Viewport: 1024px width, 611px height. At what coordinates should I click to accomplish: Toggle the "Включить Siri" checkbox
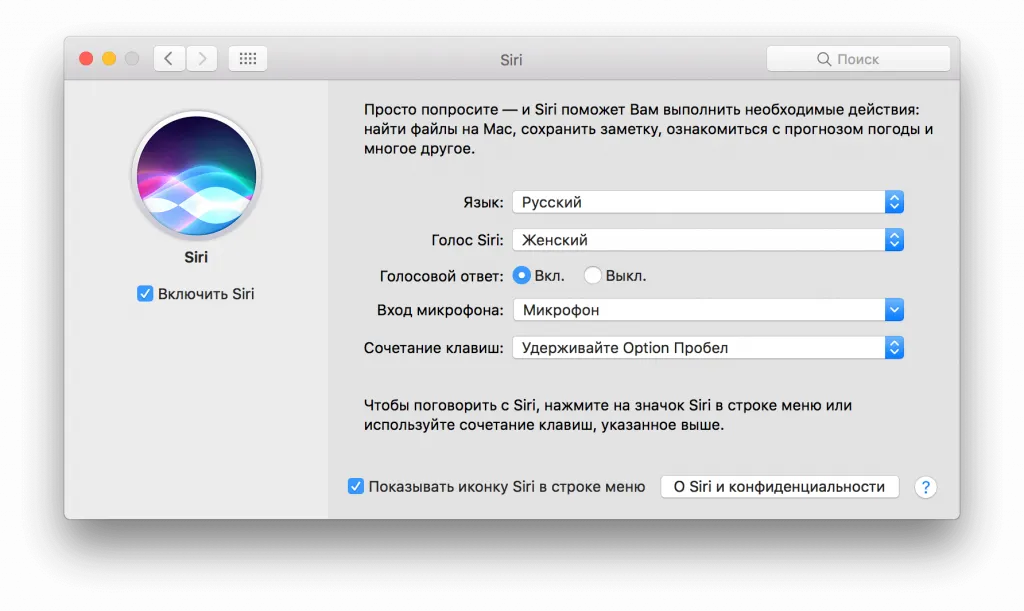pos(146,294)
